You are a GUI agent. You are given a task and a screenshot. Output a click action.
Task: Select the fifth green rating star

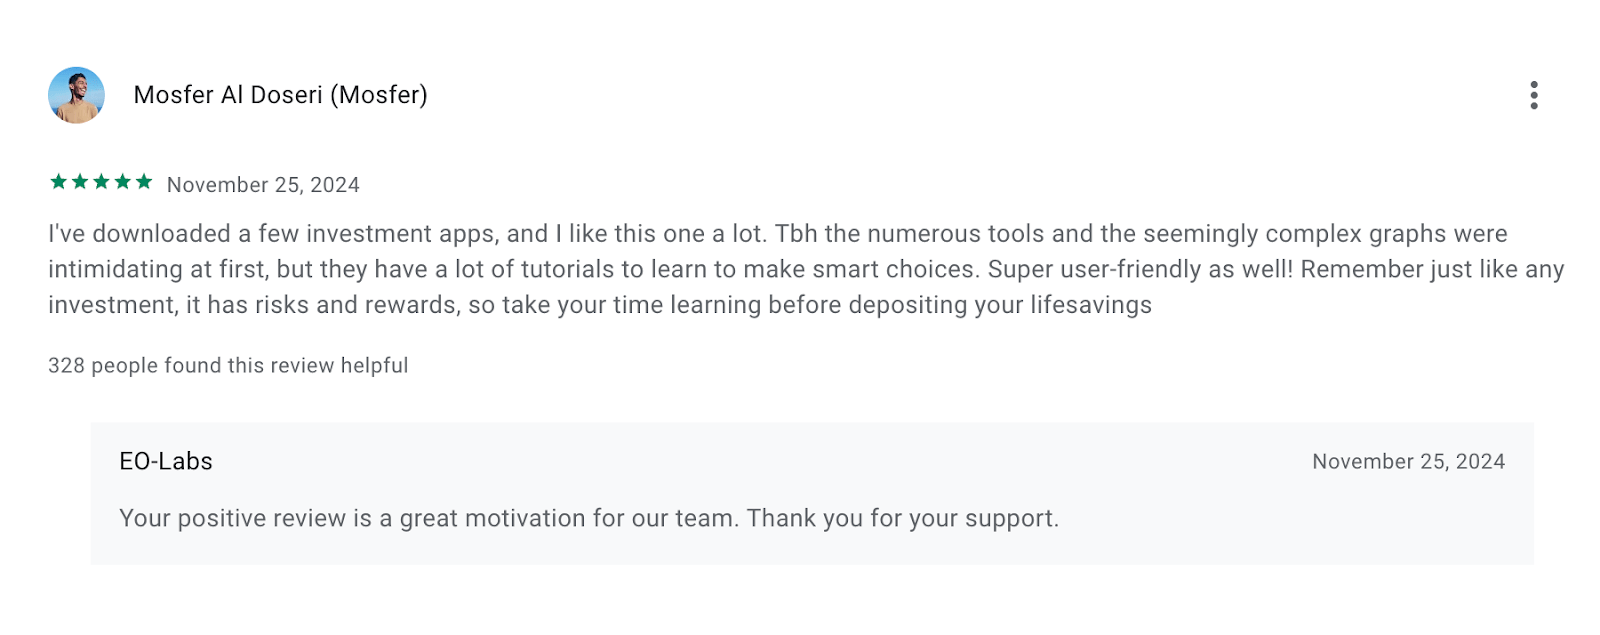point(144,182)
